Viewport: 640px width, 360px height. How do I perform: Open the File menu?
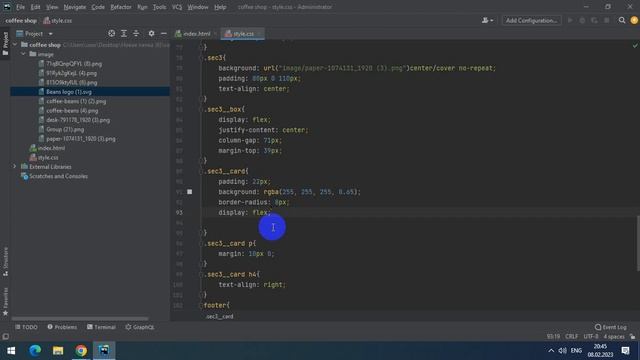(x=20, y=7)
